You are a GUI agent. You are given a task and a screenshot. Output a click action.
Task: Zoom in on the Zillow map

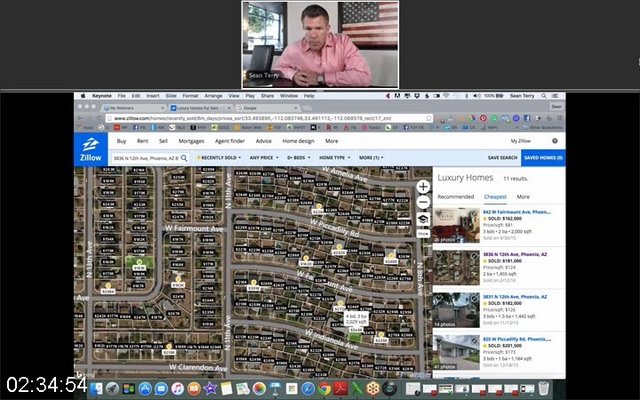423,187
